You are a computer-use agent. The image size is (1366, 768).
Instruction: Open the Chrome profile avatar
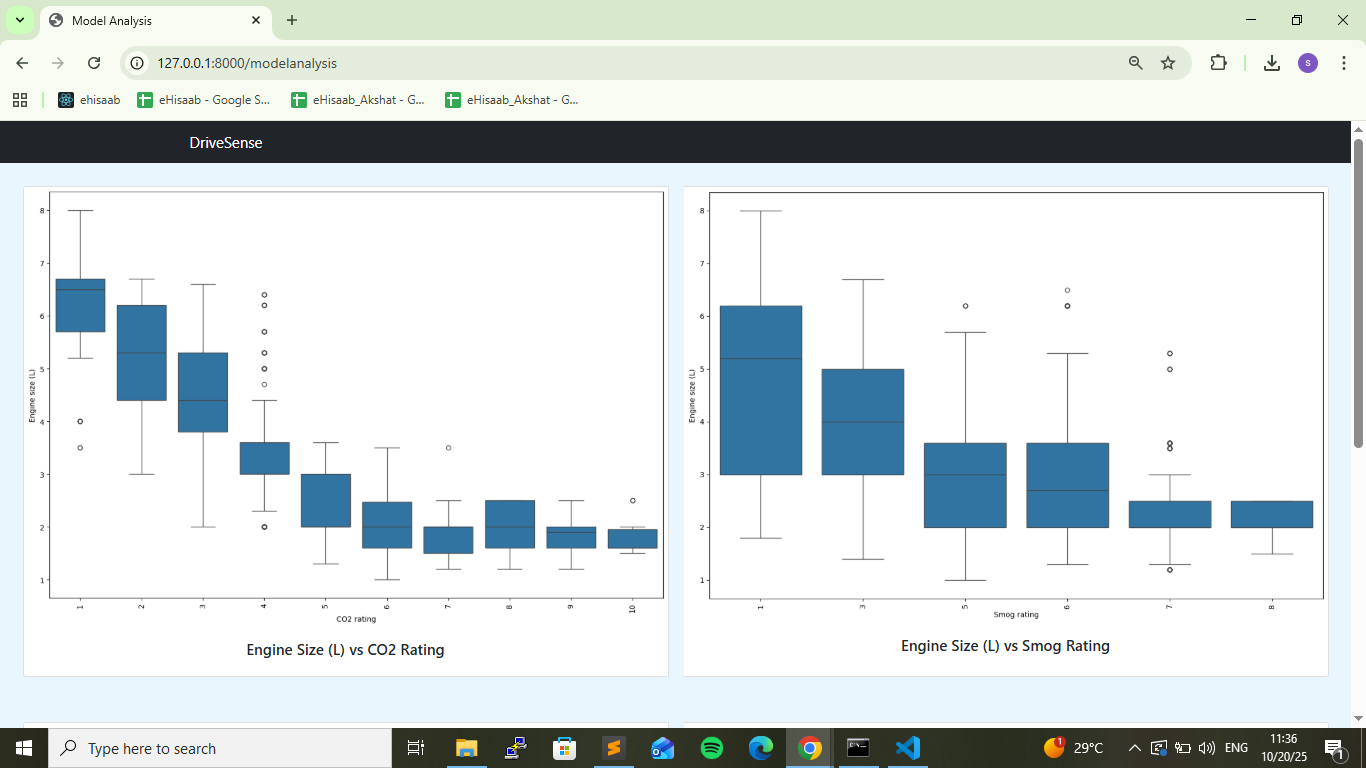click(x=1308, y=63)
